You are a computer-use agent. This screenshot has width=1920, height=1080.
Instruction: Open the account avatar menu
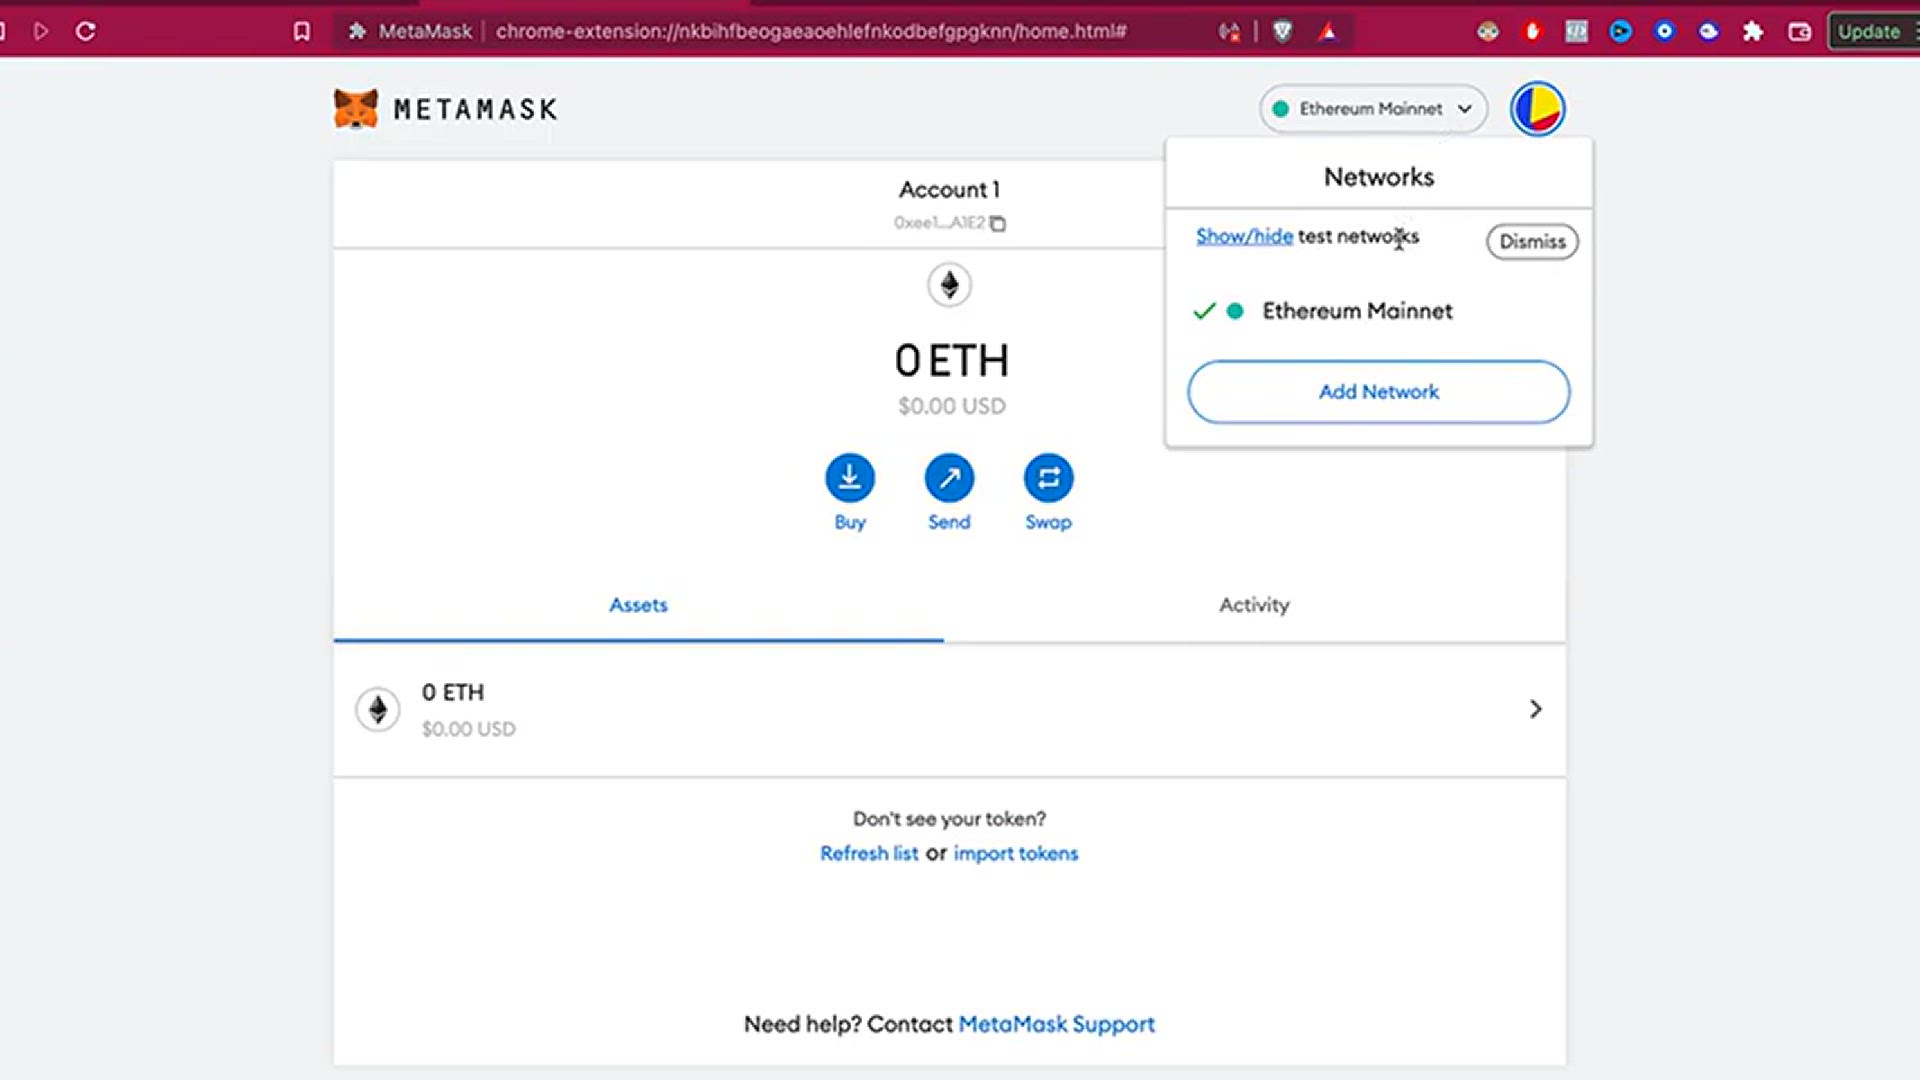(1537, 109)
